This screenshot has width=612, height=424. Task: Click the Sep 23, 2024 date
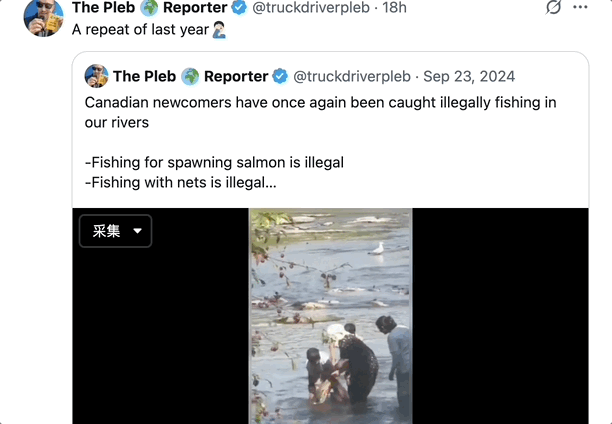pyautogui.click(x=469, y=76)
